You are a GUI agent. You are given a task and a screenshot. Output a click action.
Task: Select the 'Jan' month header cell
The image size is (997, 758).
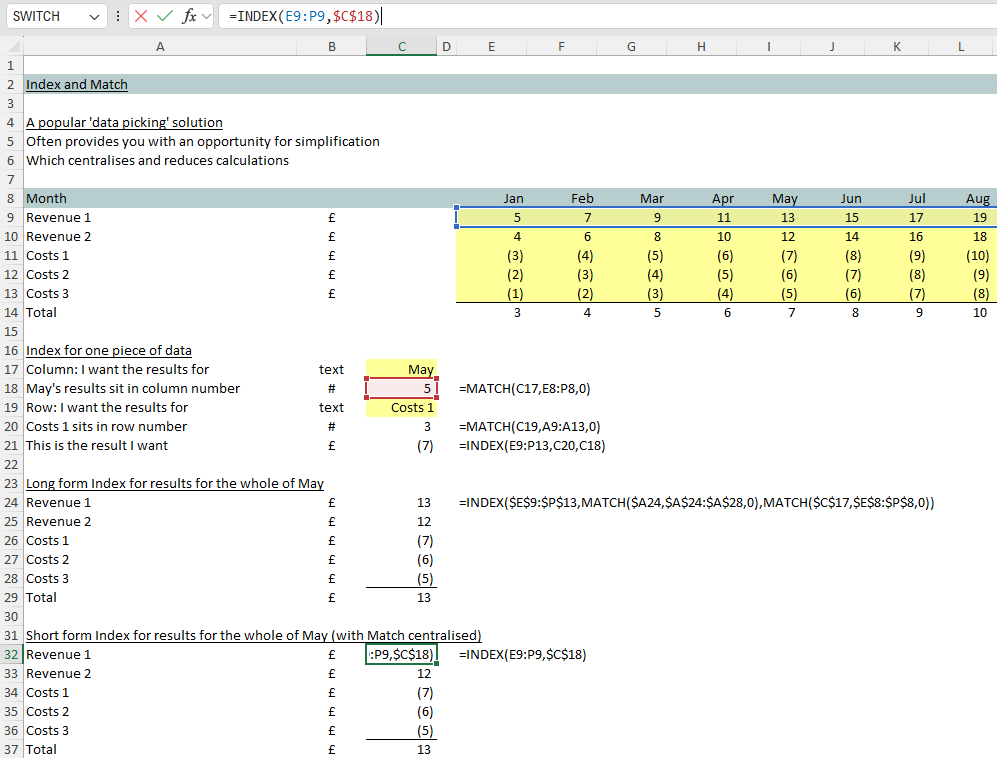[513, 198]
